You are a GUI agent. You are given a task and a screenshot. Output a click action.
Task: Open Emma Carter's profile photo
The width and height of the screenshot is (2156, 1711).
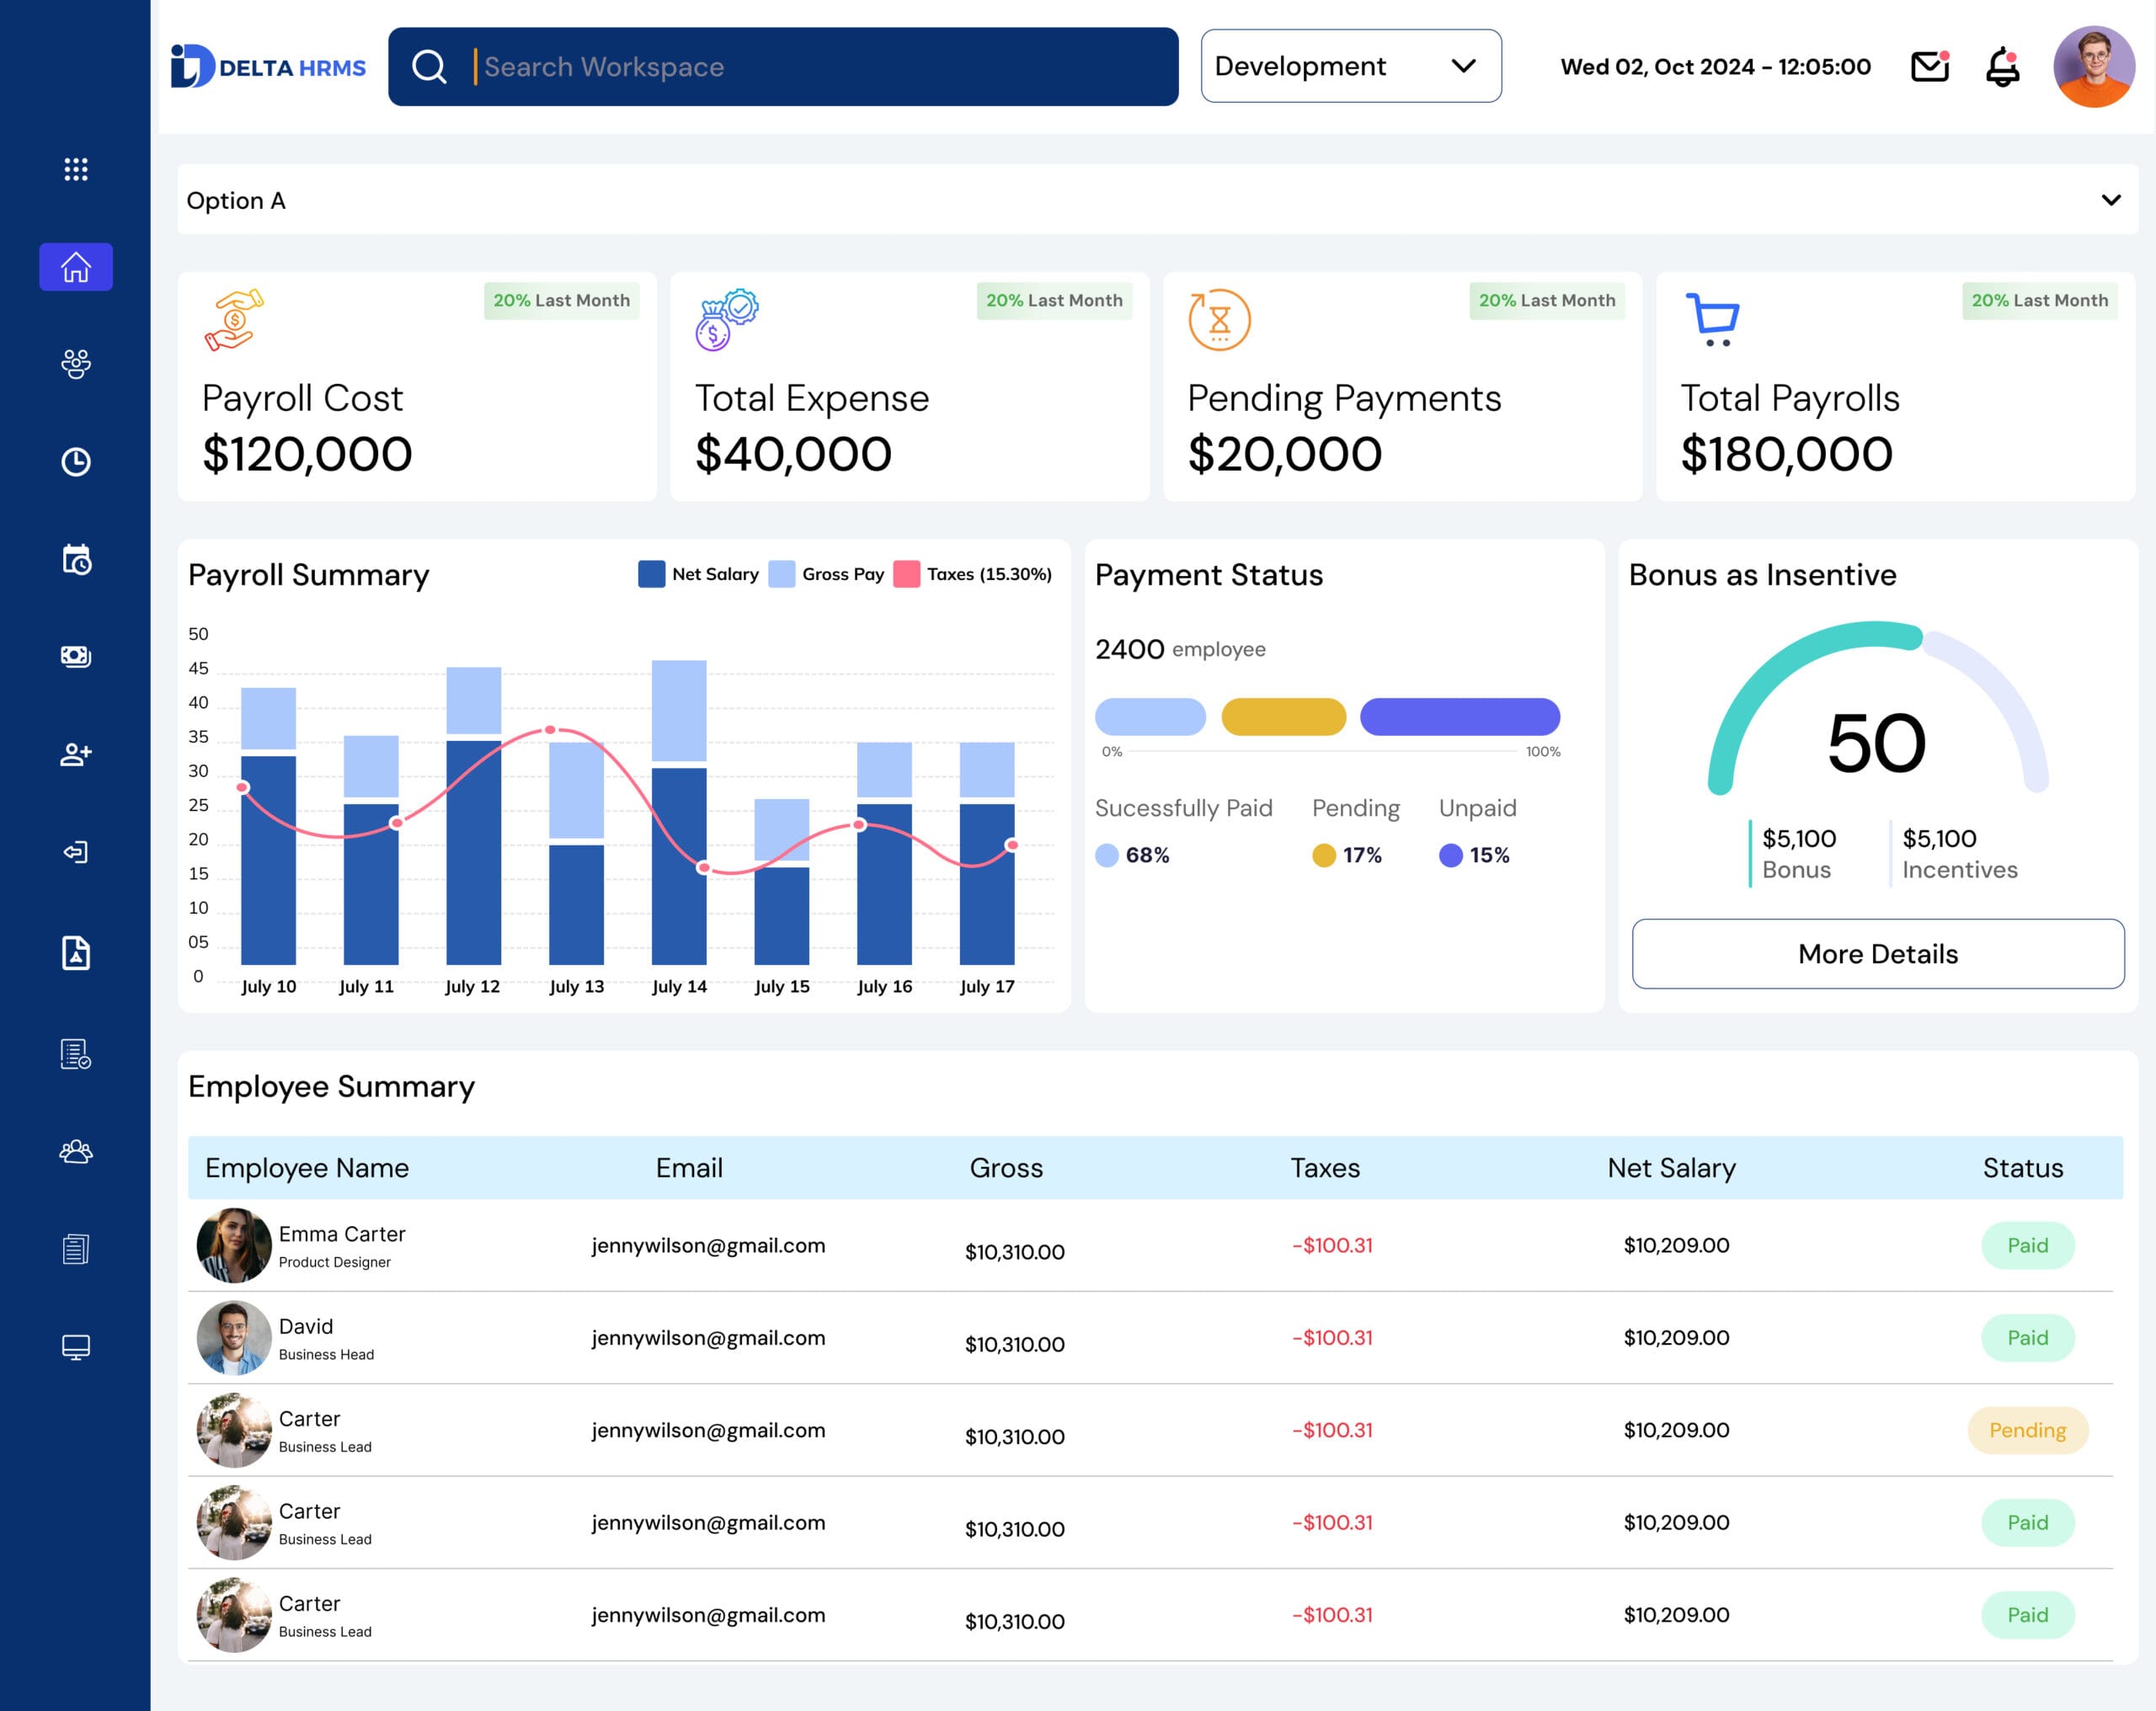[x=234, y=1245]
